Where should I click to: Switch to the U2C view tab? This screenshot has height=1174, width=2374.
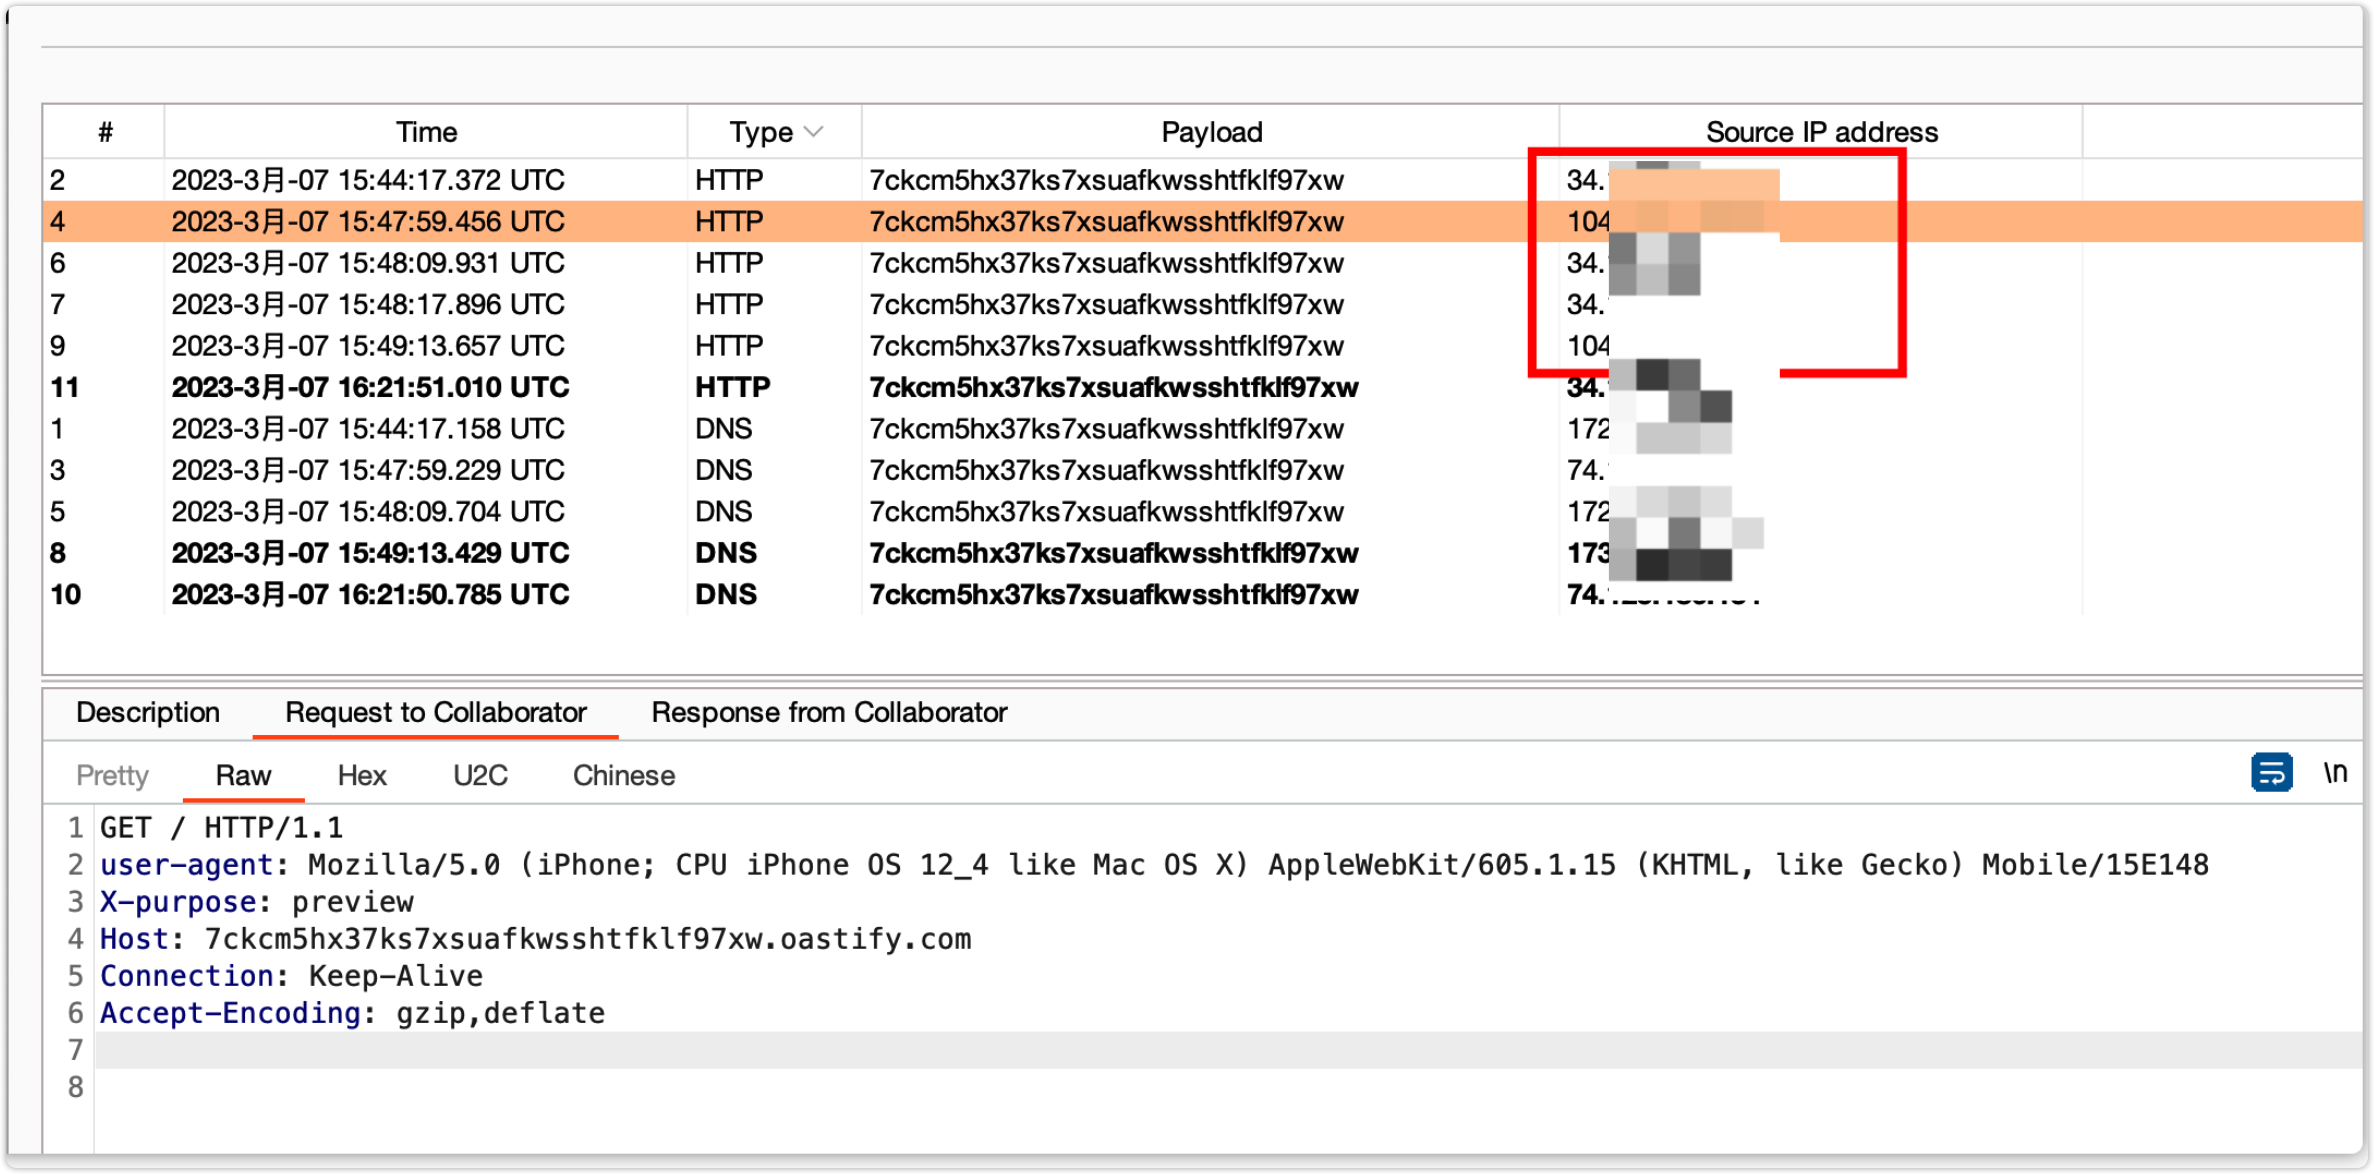[x=480, y=775]
